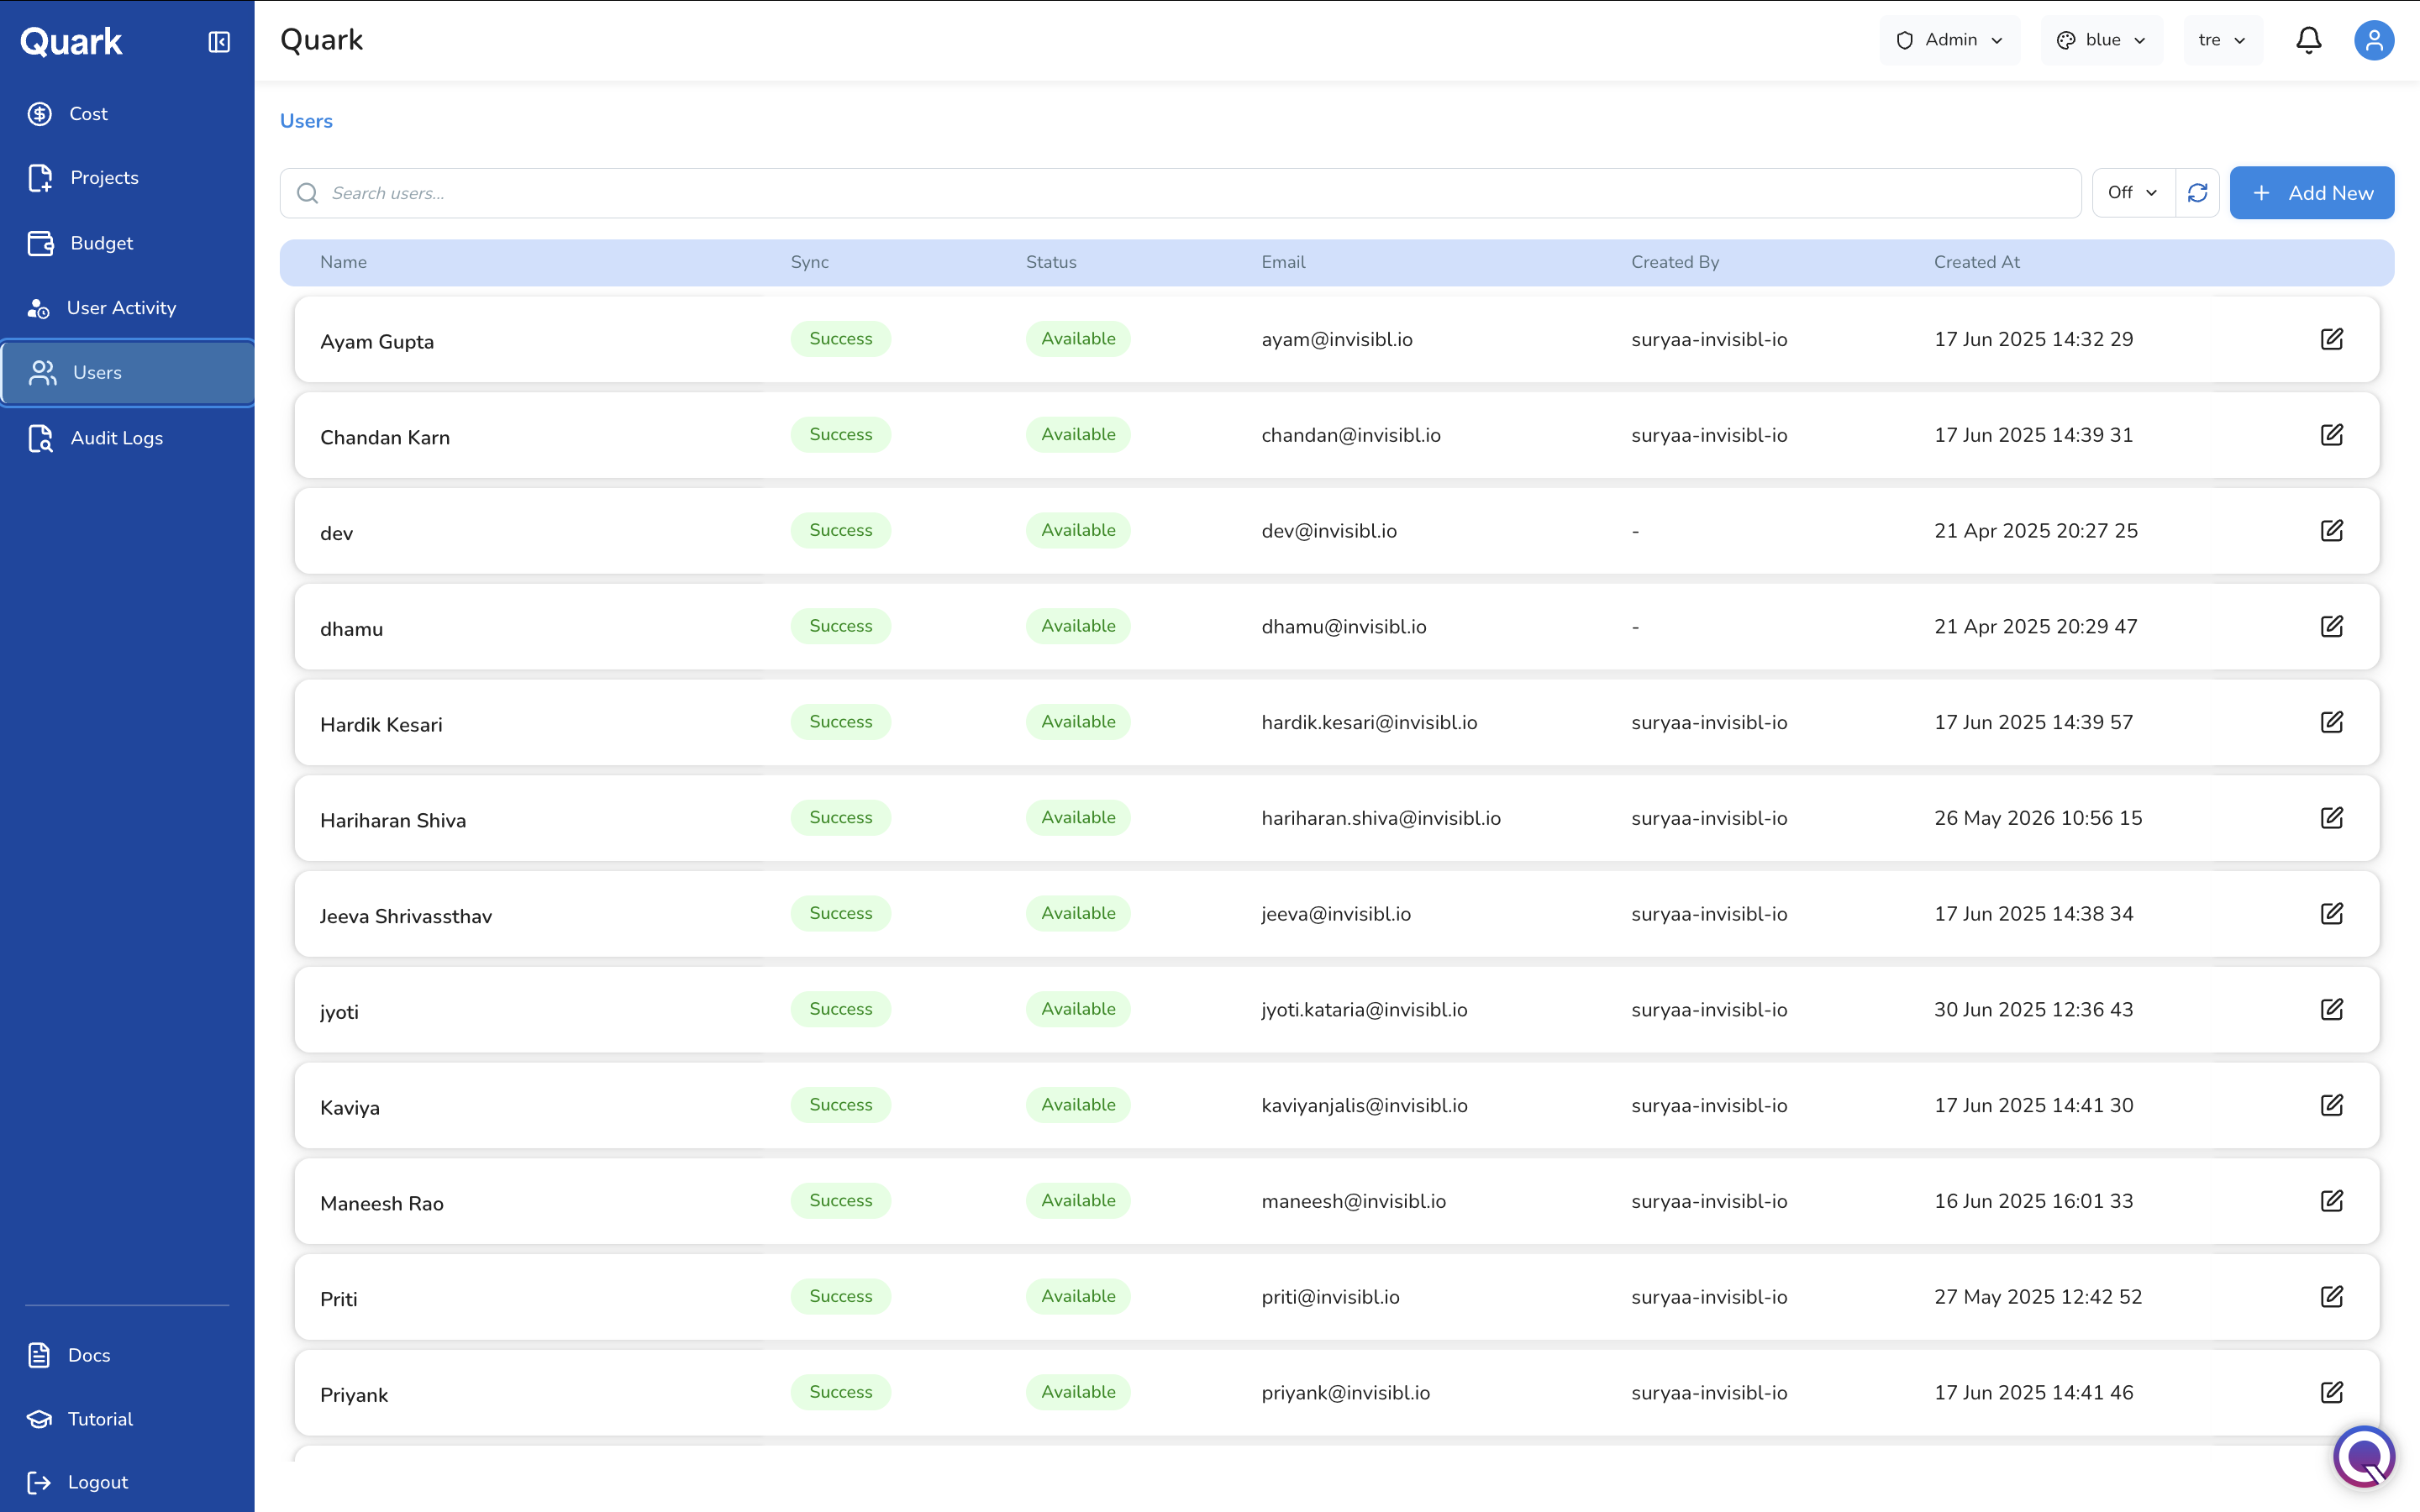Click email jyoti.kataria@invisibl.io

pos(1364,1009)
